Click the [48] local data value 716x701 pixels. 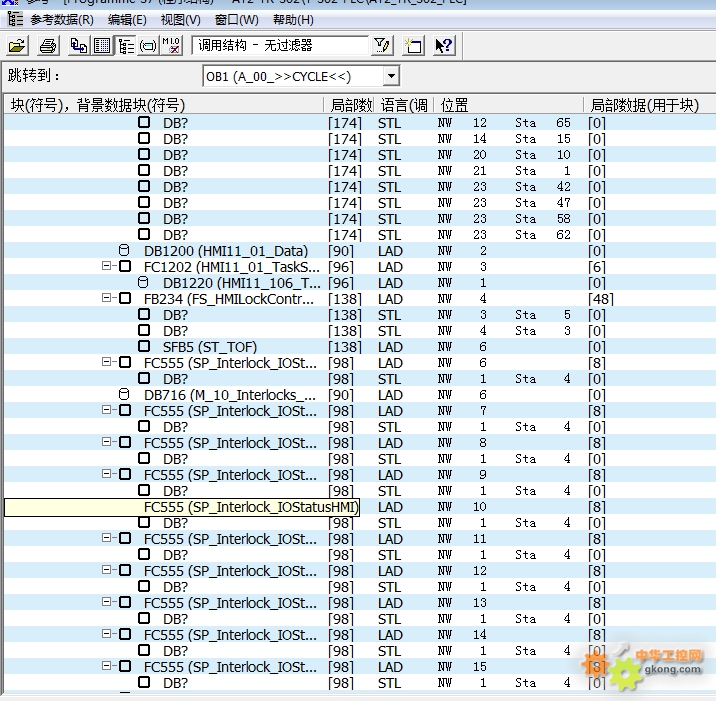600,299
